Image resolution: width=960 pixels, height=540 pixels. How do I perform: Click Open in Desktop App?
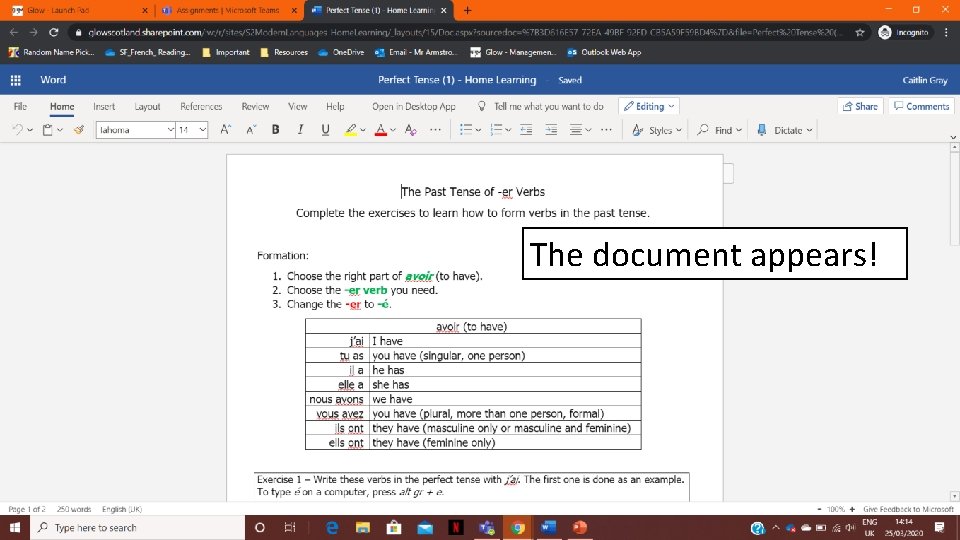[x=414, y=107]
